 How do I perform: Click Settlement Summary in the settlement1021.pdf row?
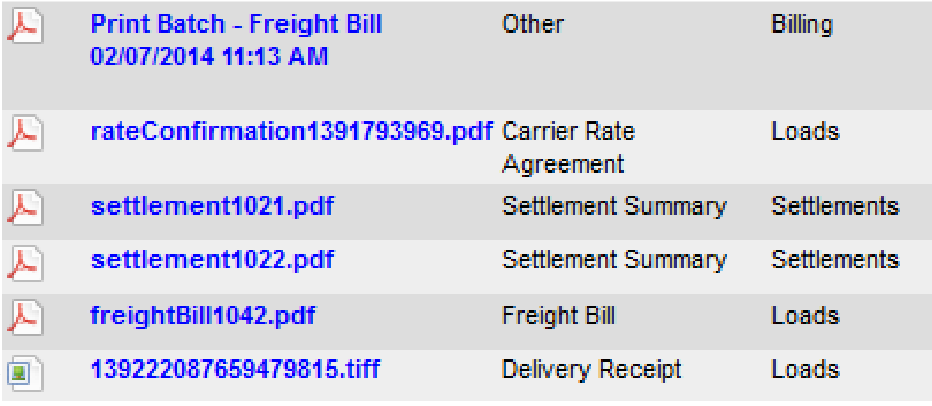point(614,207)
